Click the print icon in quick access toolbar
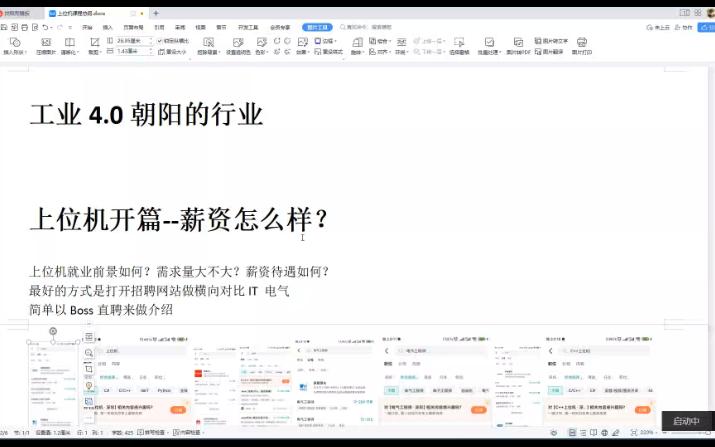Image resolution: width=715 pixels, height=447 pixels. tap(25, 27)
